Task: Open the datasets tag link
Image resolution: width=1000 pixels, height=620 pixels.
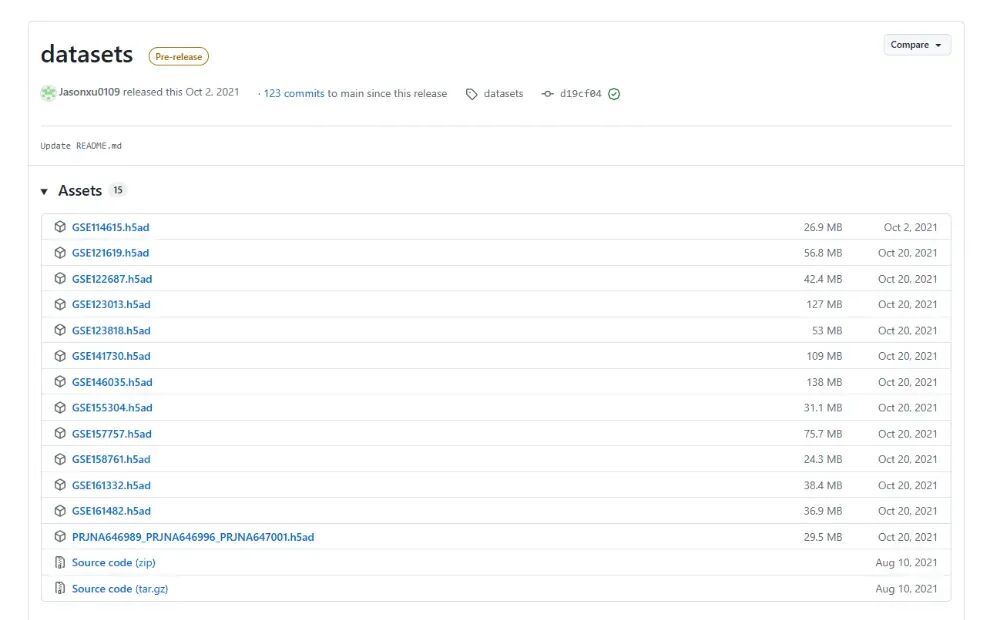Action: point(503,93)
